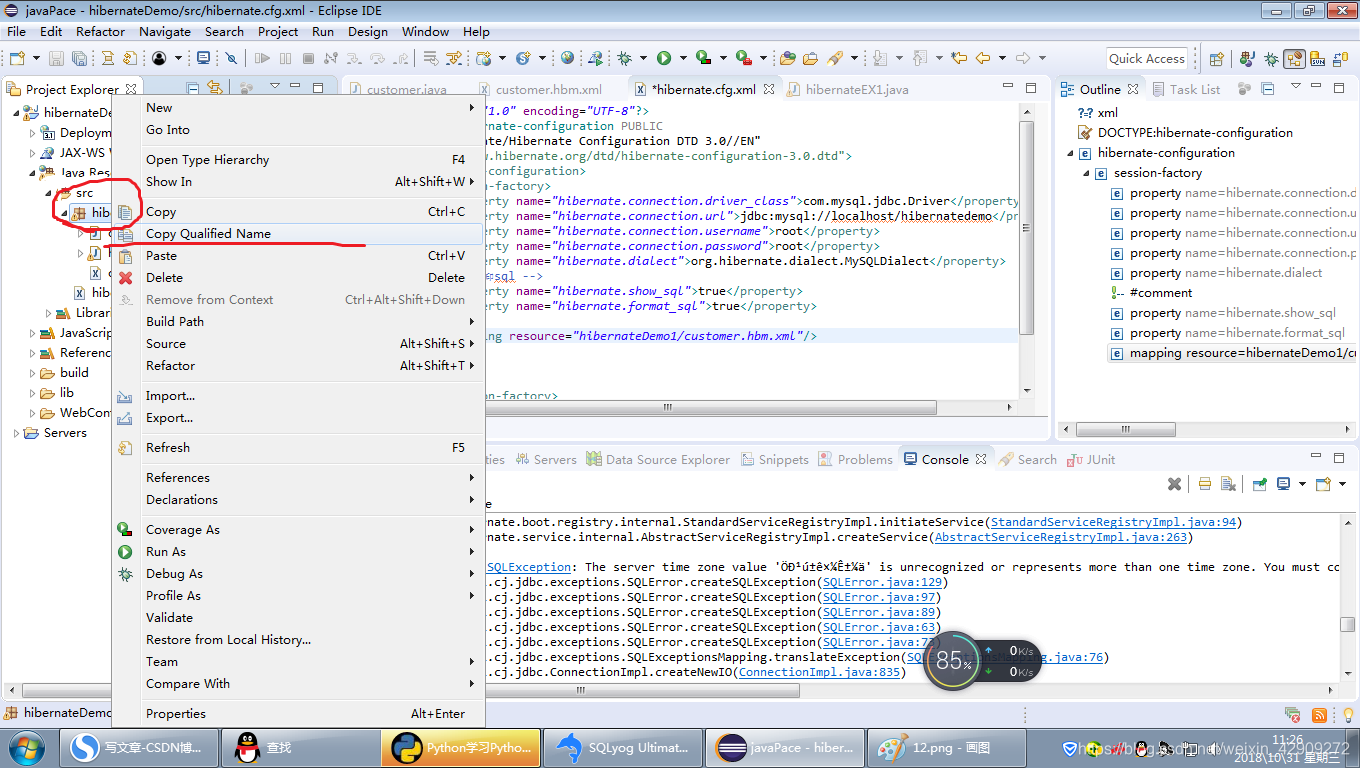Open the Navigate menu in menu bar
Viewport: 1360px width, 768px height.
[165, 31]
